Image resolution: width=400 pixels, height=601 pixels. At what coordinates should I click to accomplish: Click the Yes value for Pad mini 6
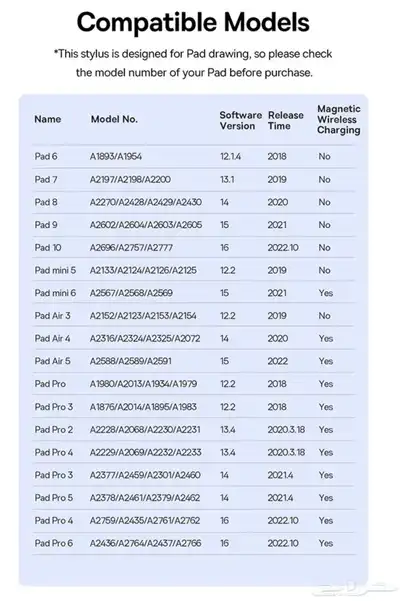click(326, 293)
